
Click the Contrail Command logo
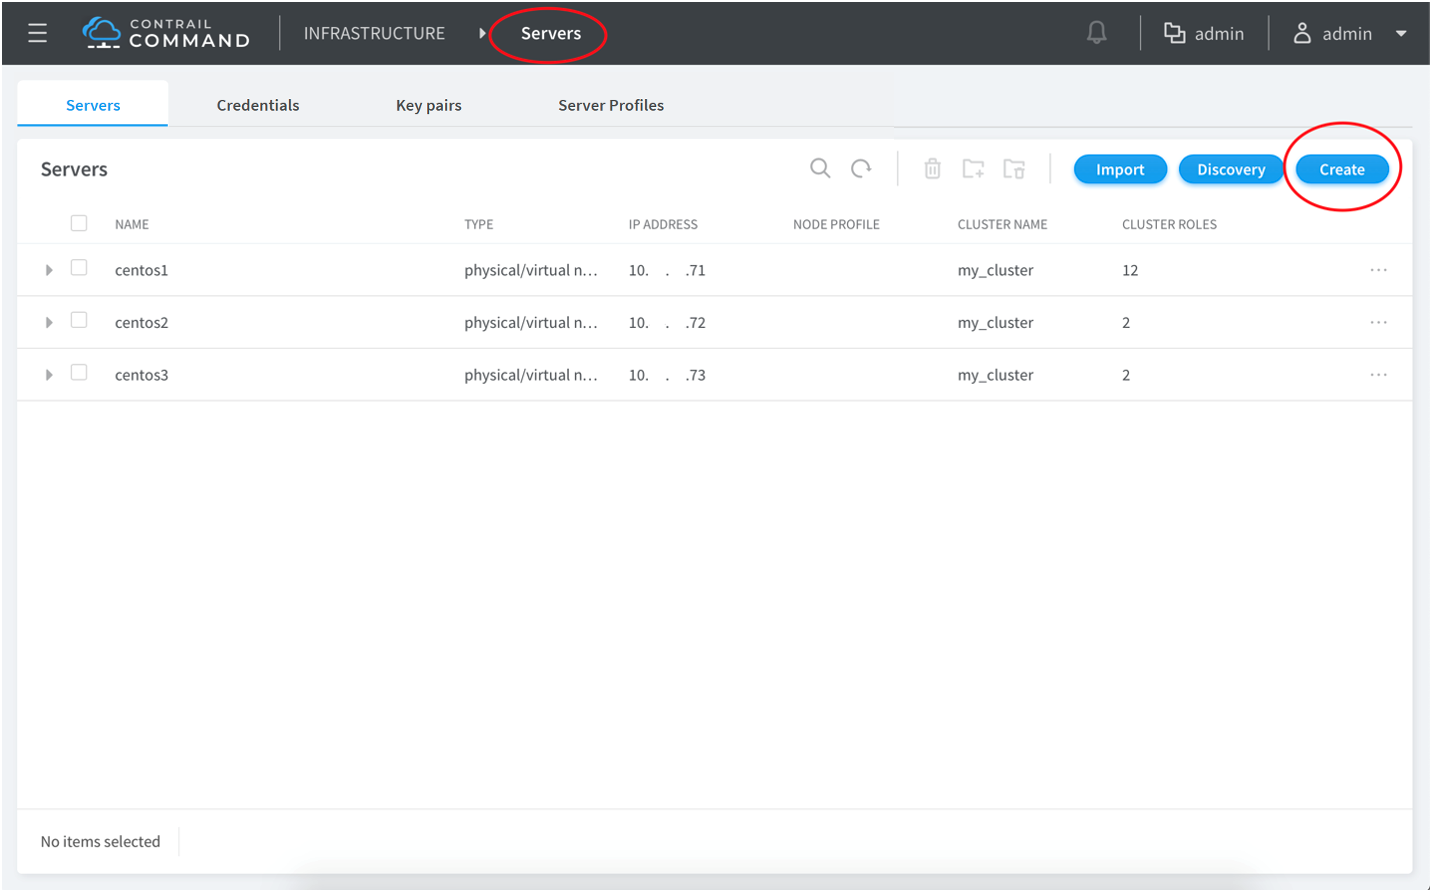point(166,33)
